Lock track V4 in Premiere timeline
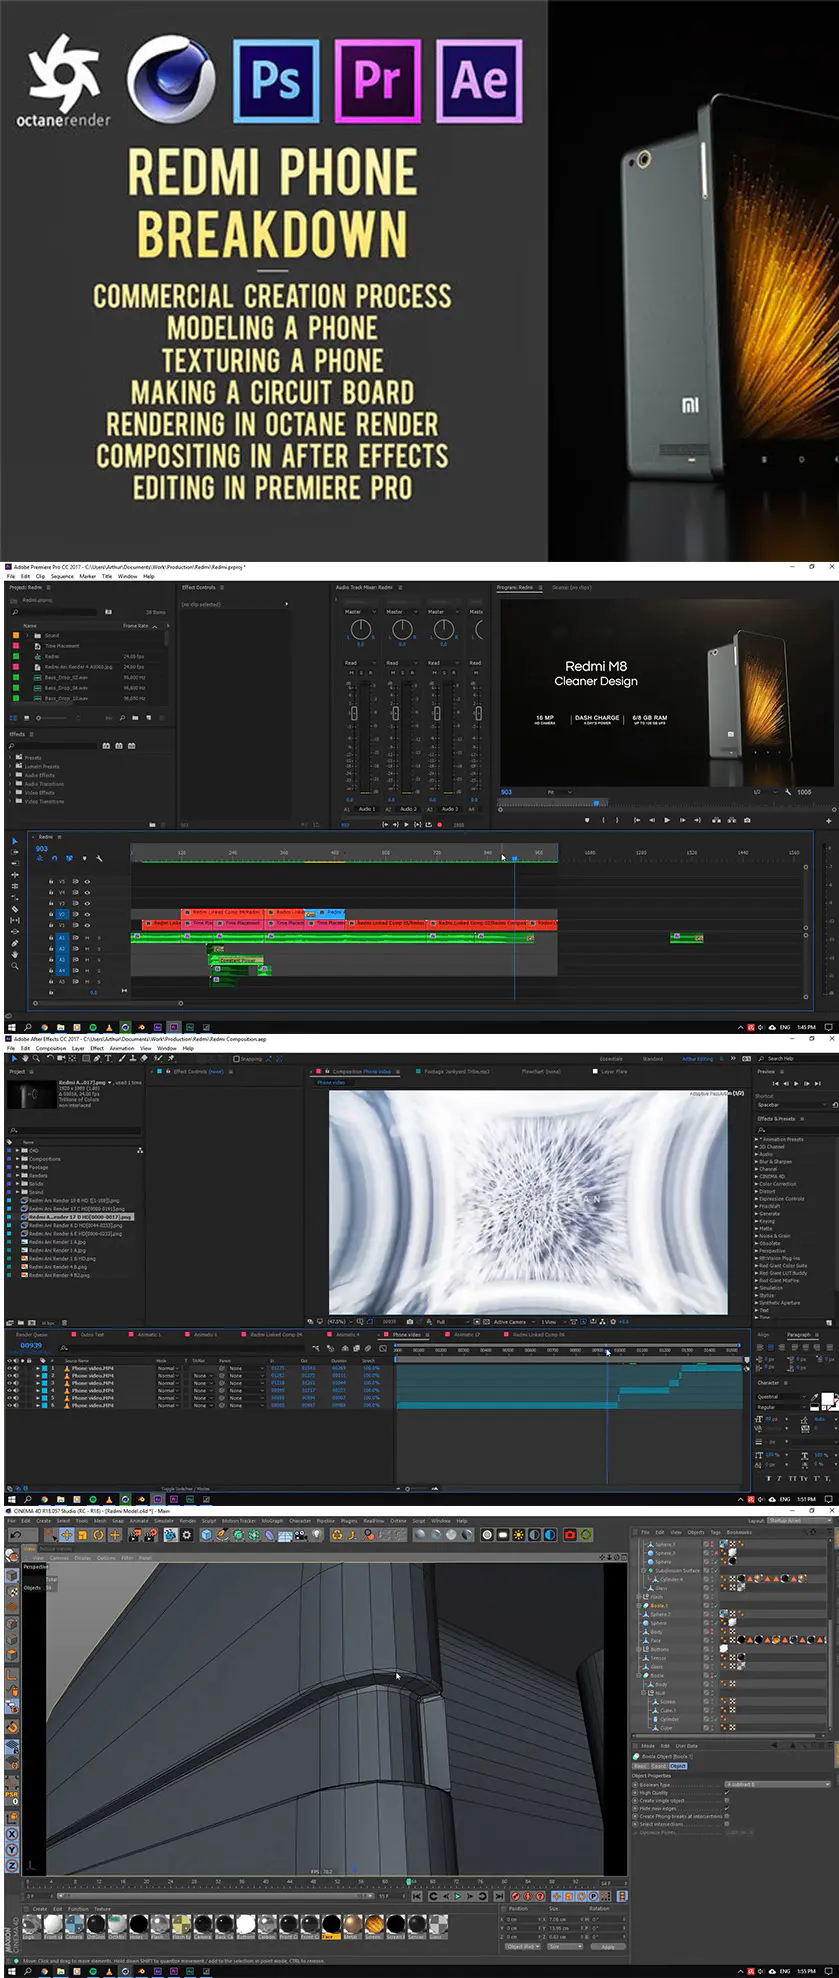Viewport: 839px width, 1978px height. pos(51,892)
